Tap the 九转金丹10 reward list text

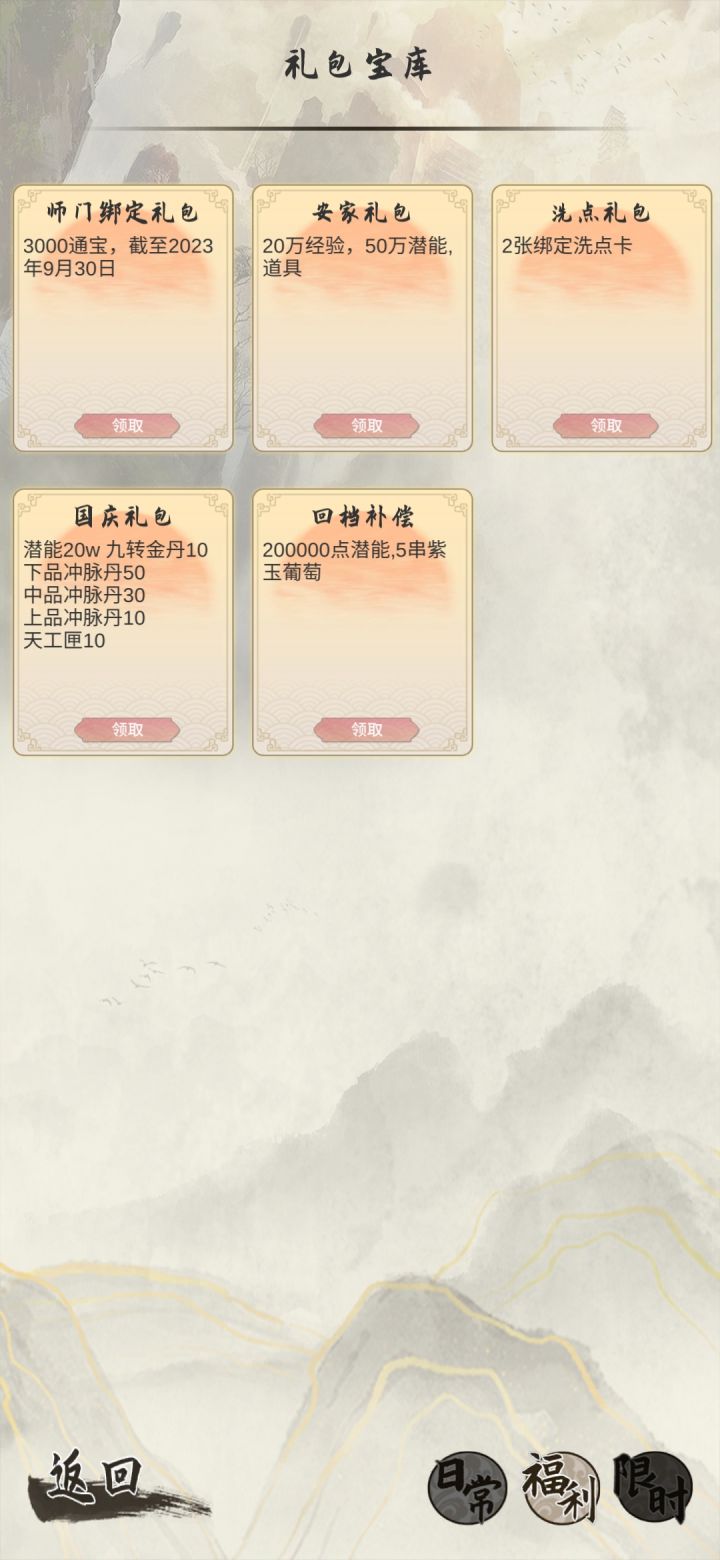157,549
